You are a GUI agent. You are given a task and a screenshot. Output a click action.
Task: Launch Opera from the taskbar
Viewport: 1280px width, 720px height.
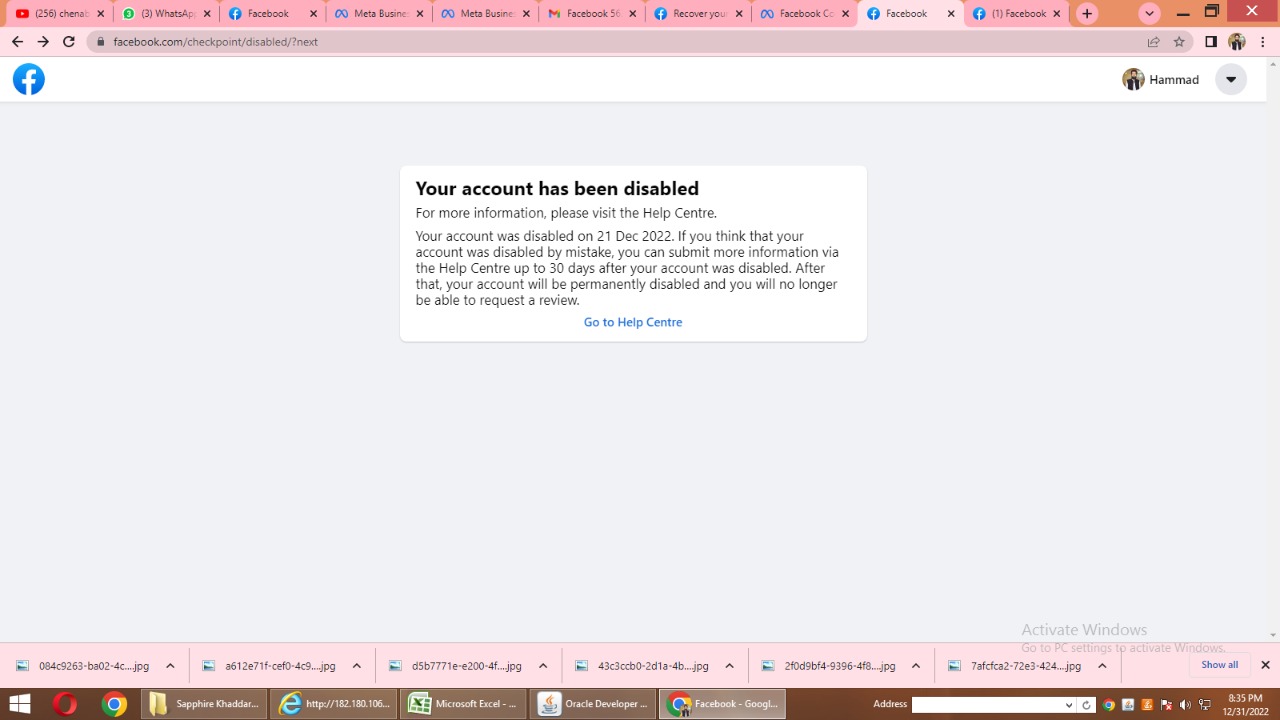(x=65, y=704)
